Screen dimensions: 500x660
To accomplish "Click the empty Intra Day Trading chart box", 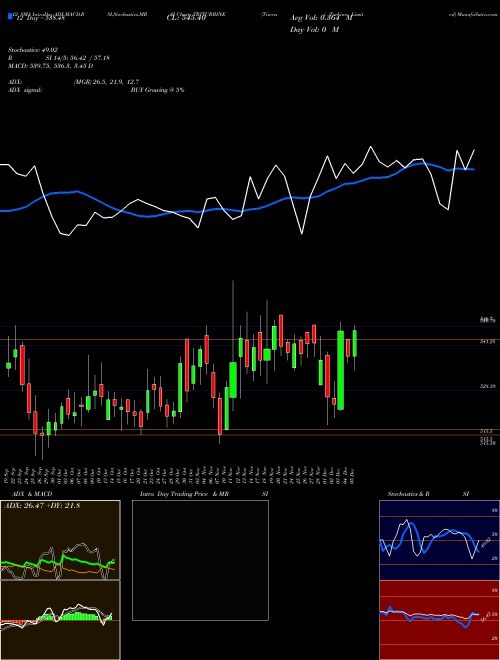I will pos(200,560).
